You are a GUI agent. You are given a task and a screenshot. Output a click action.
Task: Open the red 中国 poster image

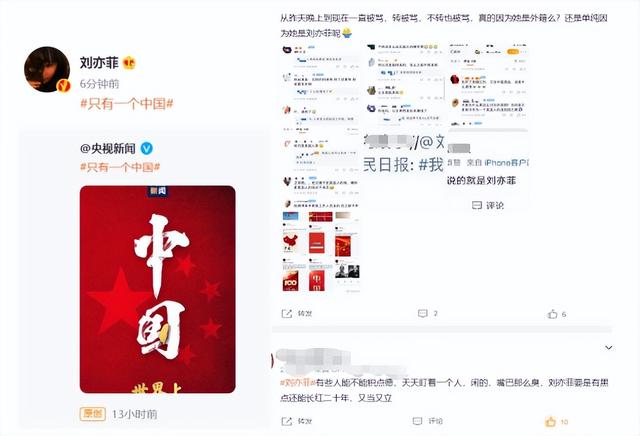[158, 289]
